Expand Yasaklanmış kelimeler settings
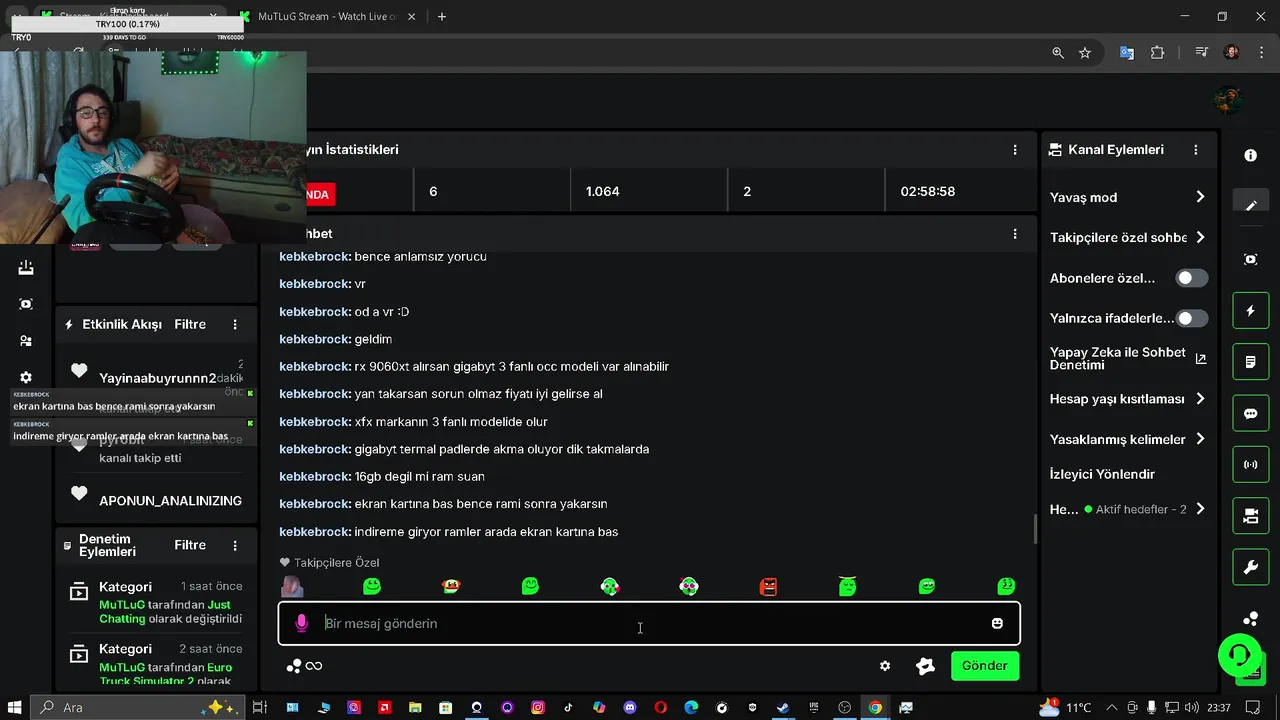Image resolution: width=1280 pixels, height=720 pixels. pyautogui.click(x=1128, y=439)
